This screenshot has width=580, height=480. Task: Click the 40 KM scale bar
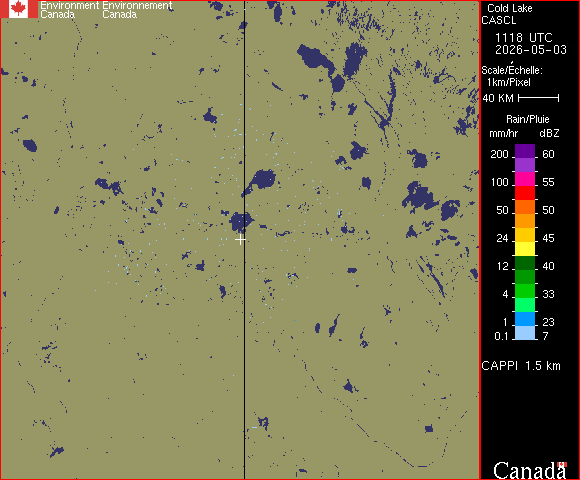pos(538,98)
